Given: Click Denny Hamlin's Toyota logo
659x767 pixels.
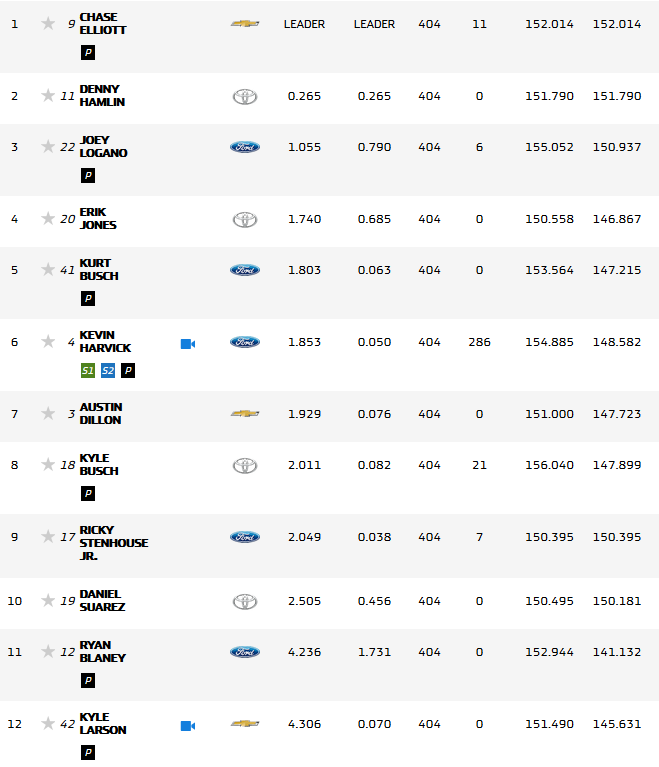Looking at the screenshot, I should (x=245, y=96).
